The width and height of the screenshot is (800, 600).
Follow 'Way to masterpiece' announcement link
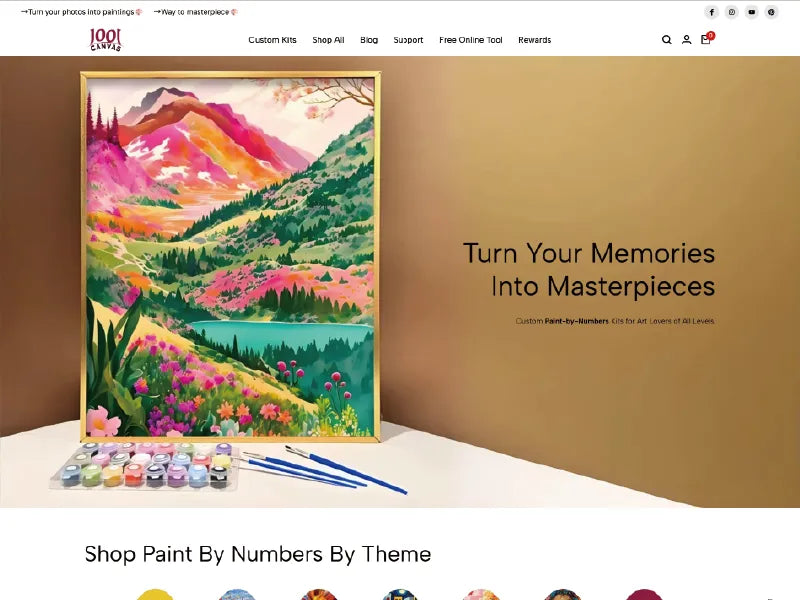196,12
